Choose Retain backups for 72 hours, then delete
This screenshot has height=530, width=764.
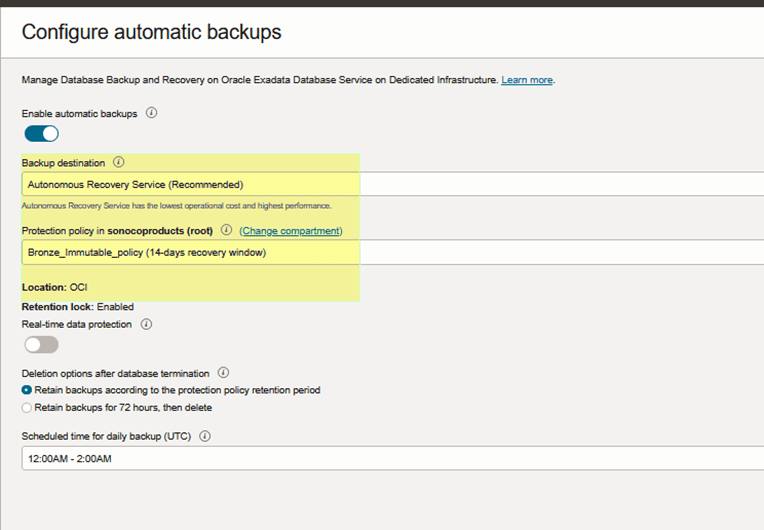pyautogui.click(x=27, y=407)
